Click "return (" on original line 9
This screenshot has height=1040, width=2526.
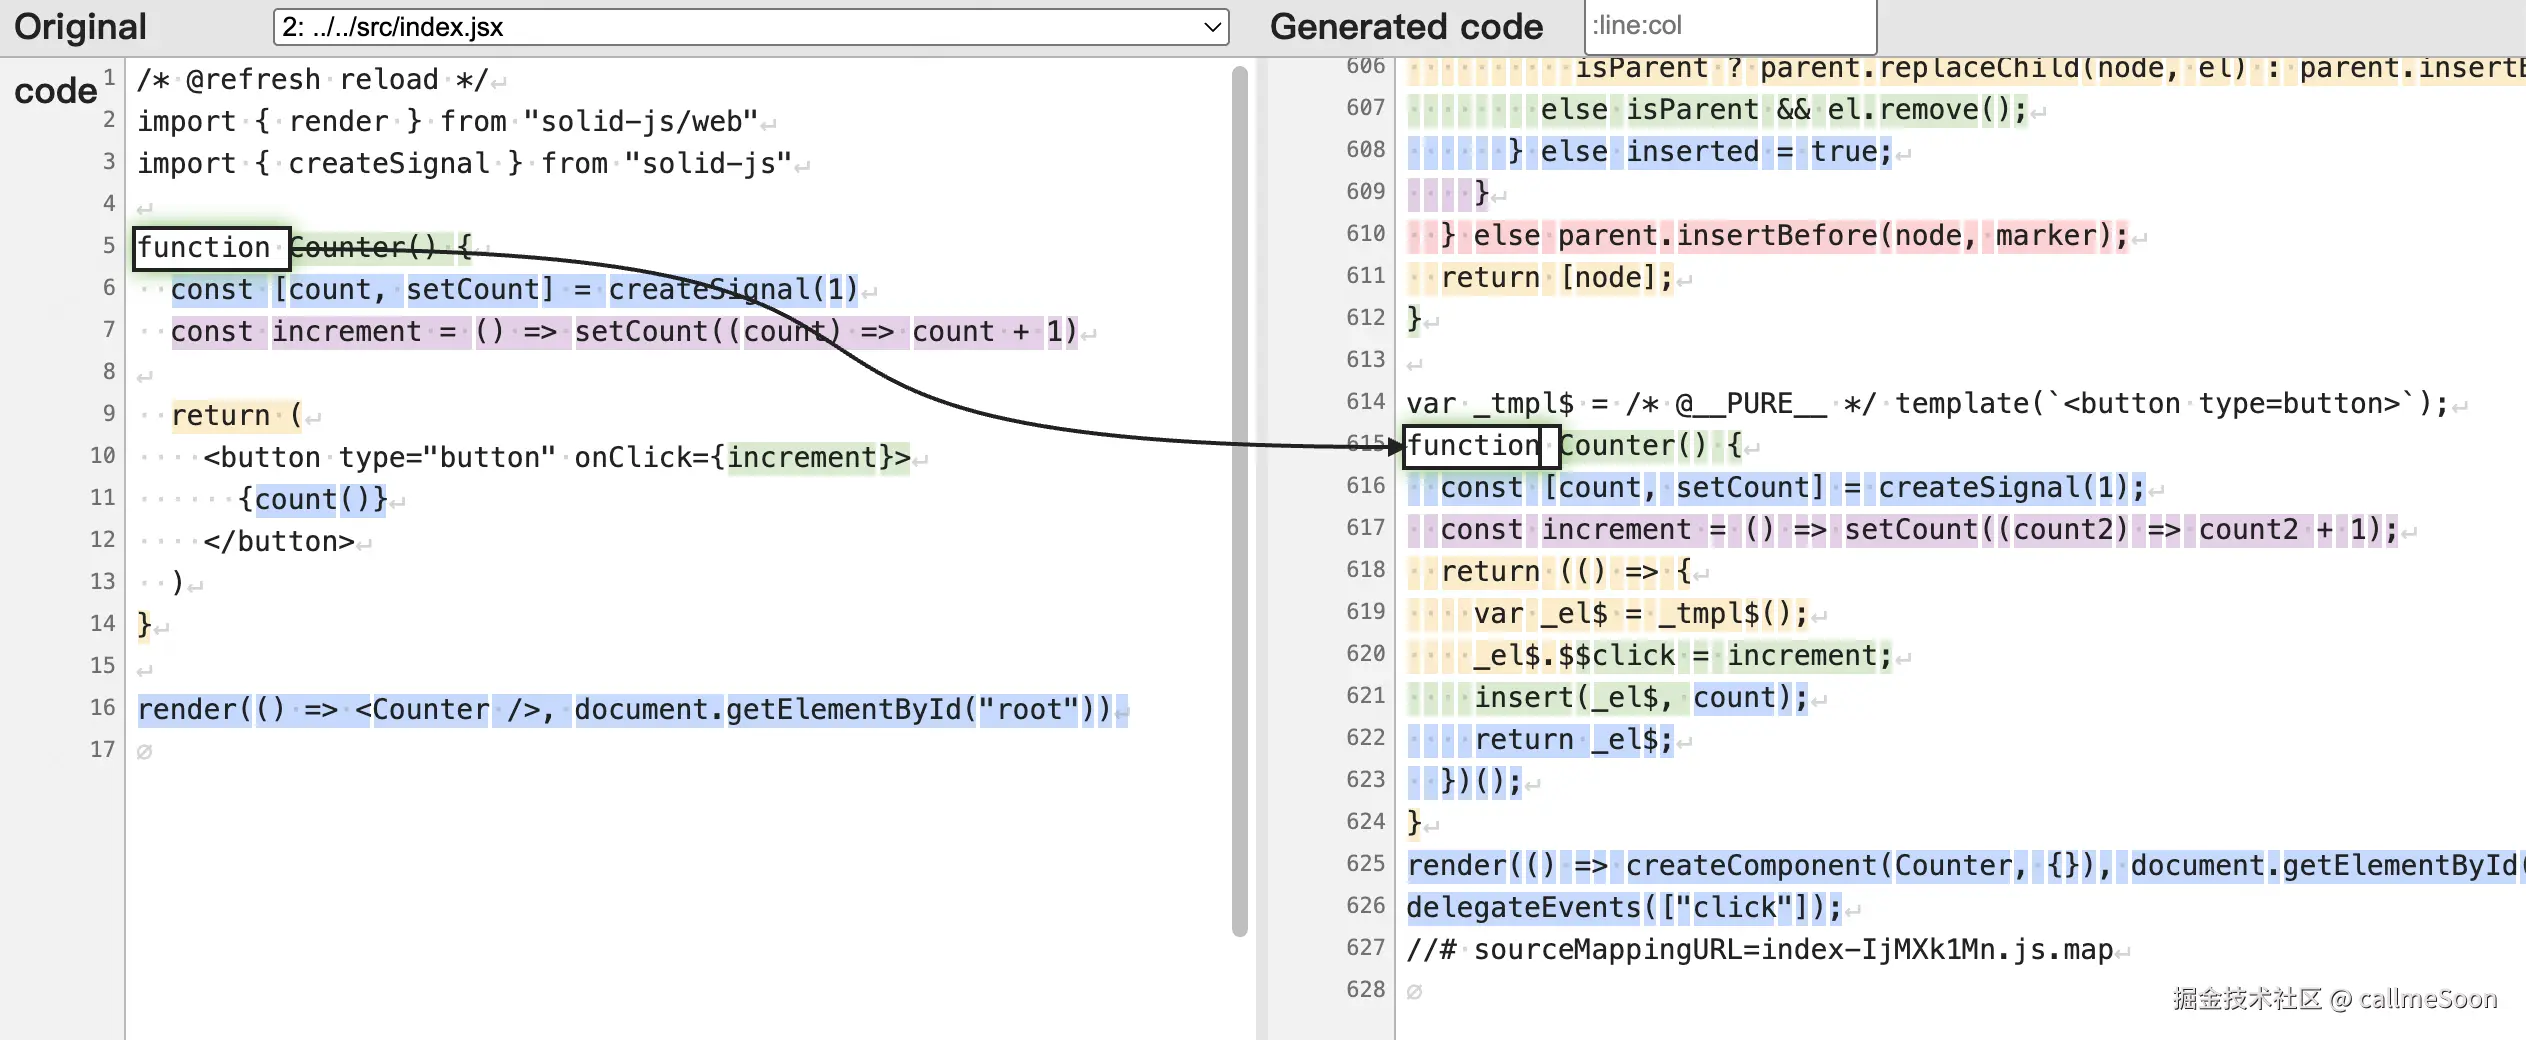click(237, 415)
